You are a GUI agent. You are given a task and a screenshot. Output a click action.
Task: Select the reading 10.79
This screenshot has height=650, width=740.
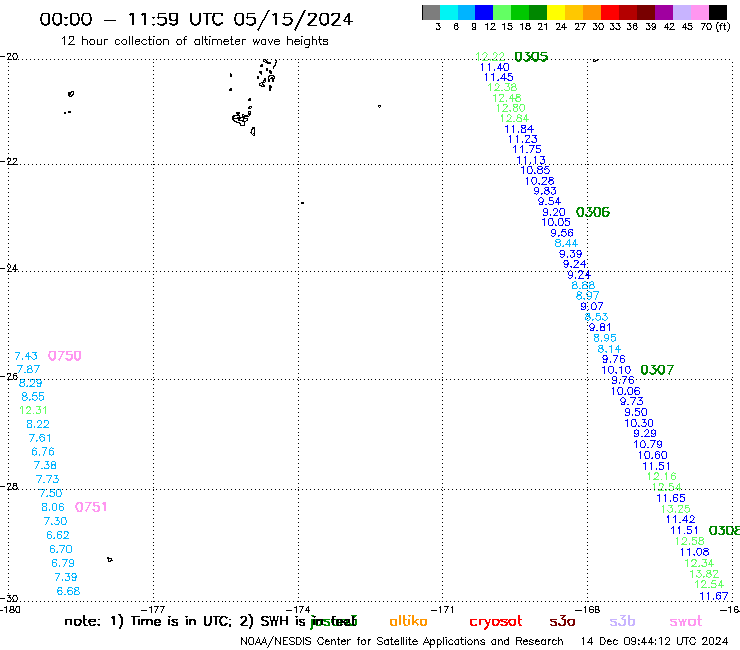[x=648, y=444]
